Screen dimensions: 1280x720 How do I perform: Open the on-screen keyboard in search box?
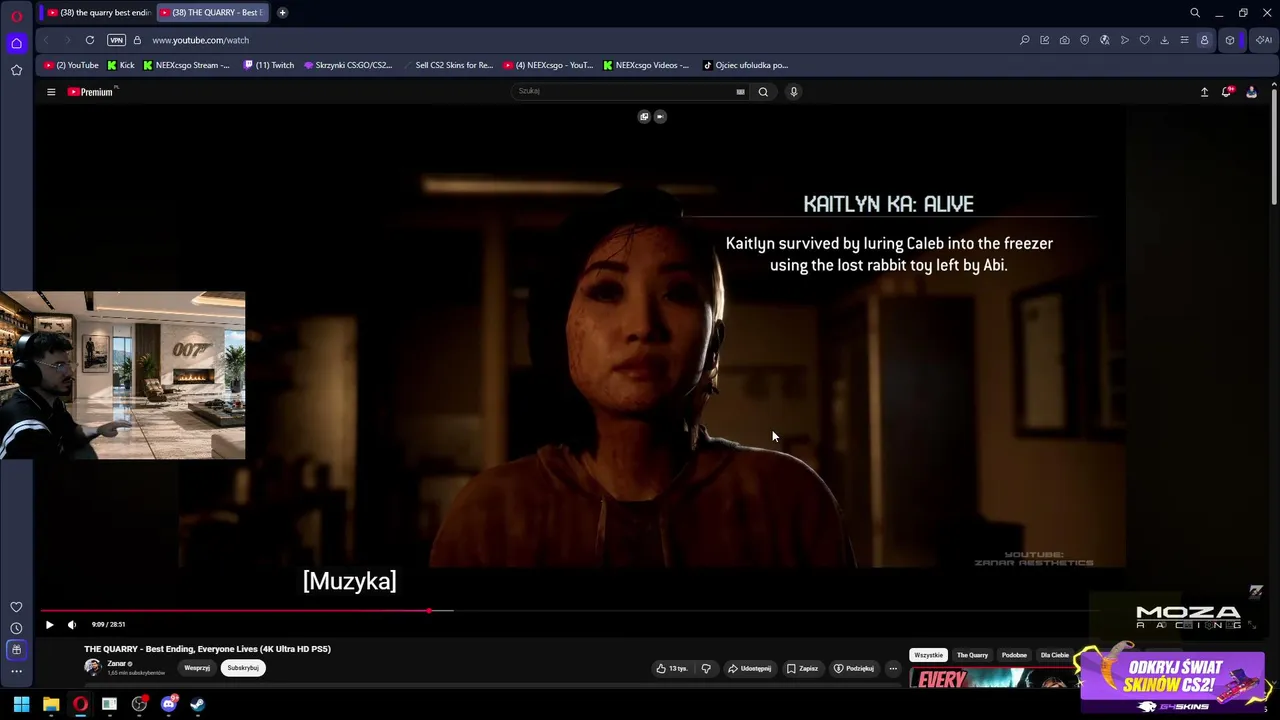(740, 92)
